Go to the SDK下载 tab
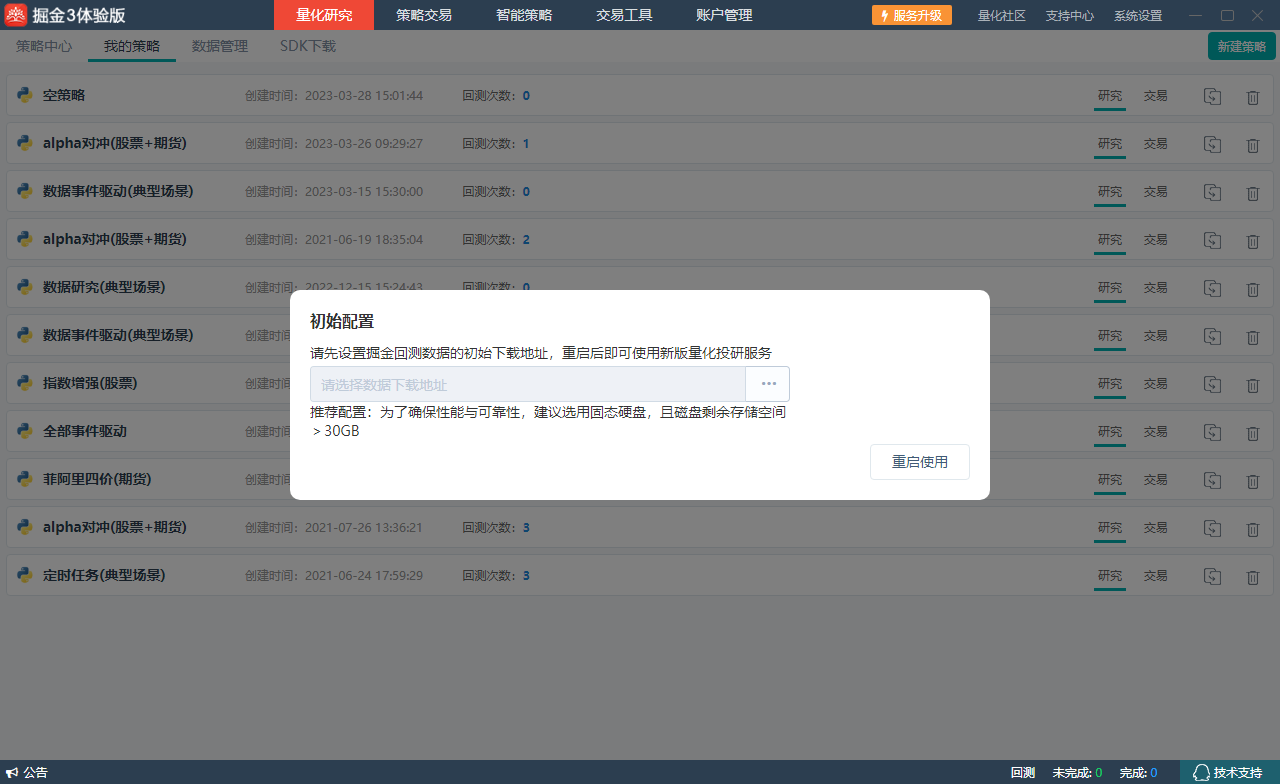The height and width of the screenshot is (784, 1280). click(308, 46)
